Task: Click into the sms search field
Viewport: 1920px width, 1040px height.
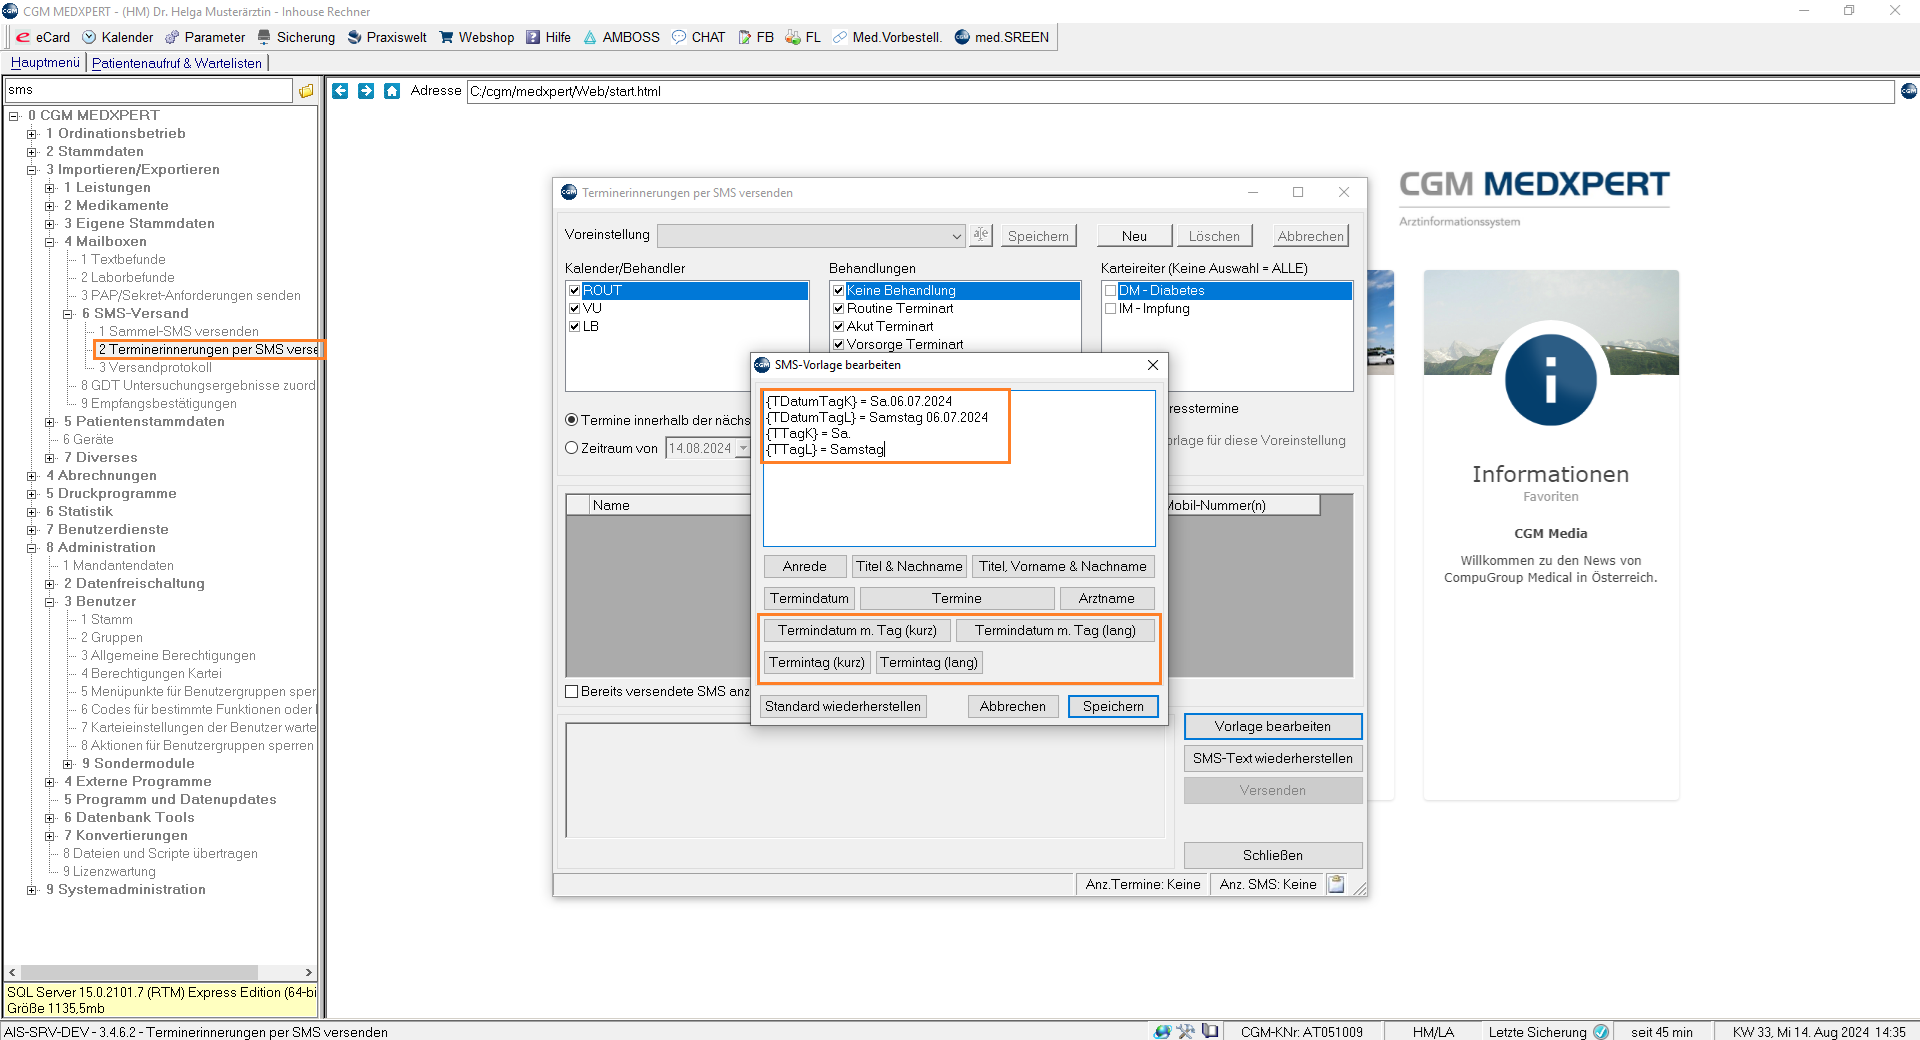Action: [148, 90]
